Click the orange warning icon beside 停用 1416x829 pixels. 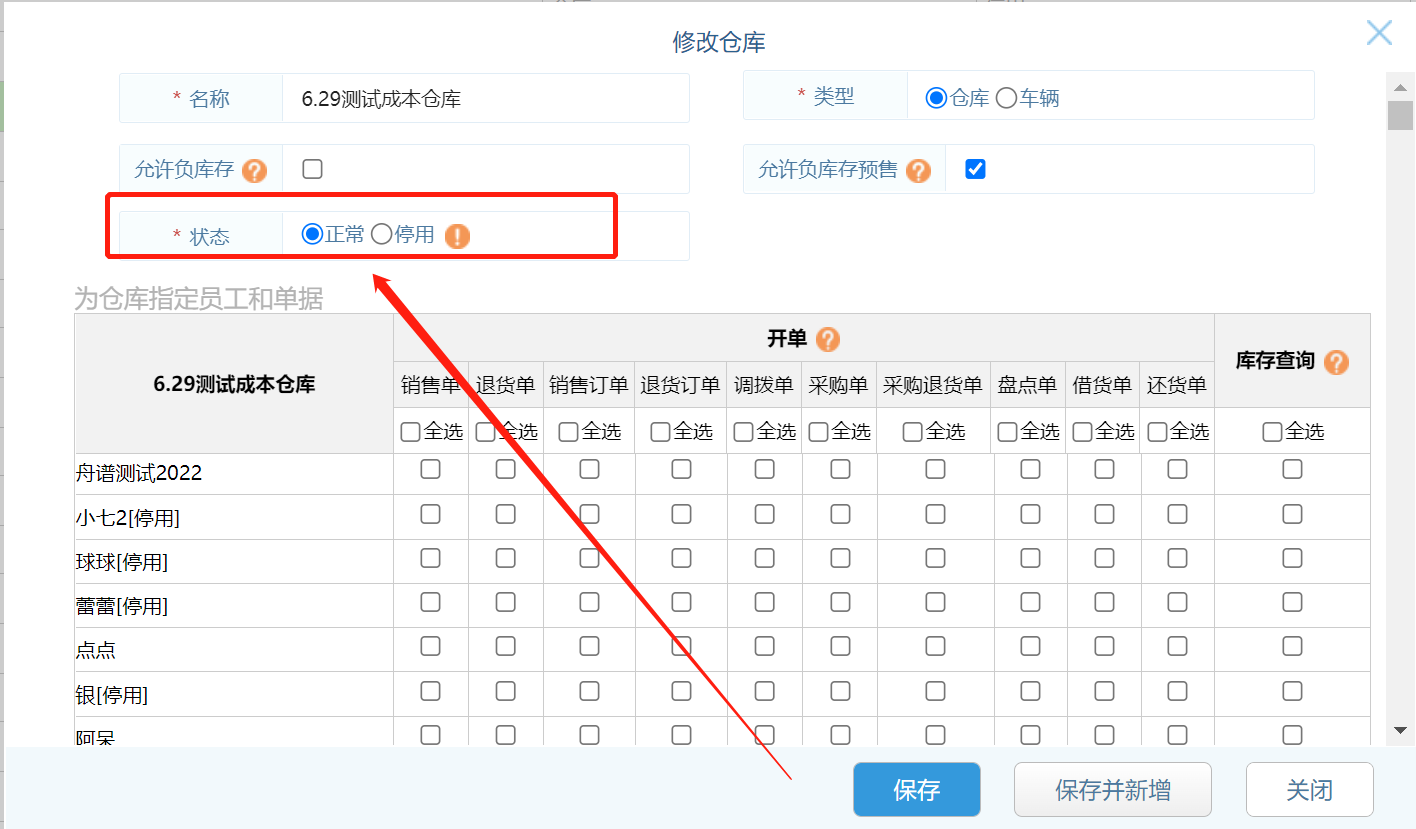click(457, 237)
